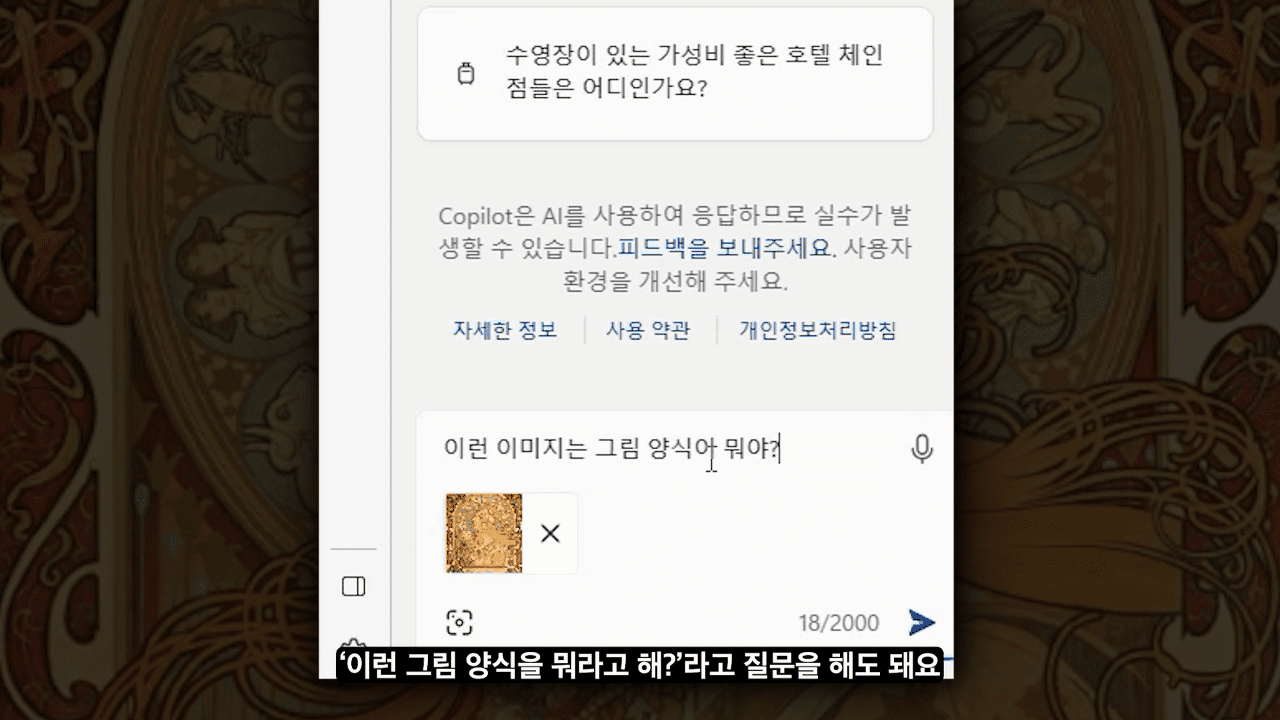The width and height of the screenshot is (1280, 720).
Task: Open the screenshot capture icon below the image
Action: (x=459, y=623)
